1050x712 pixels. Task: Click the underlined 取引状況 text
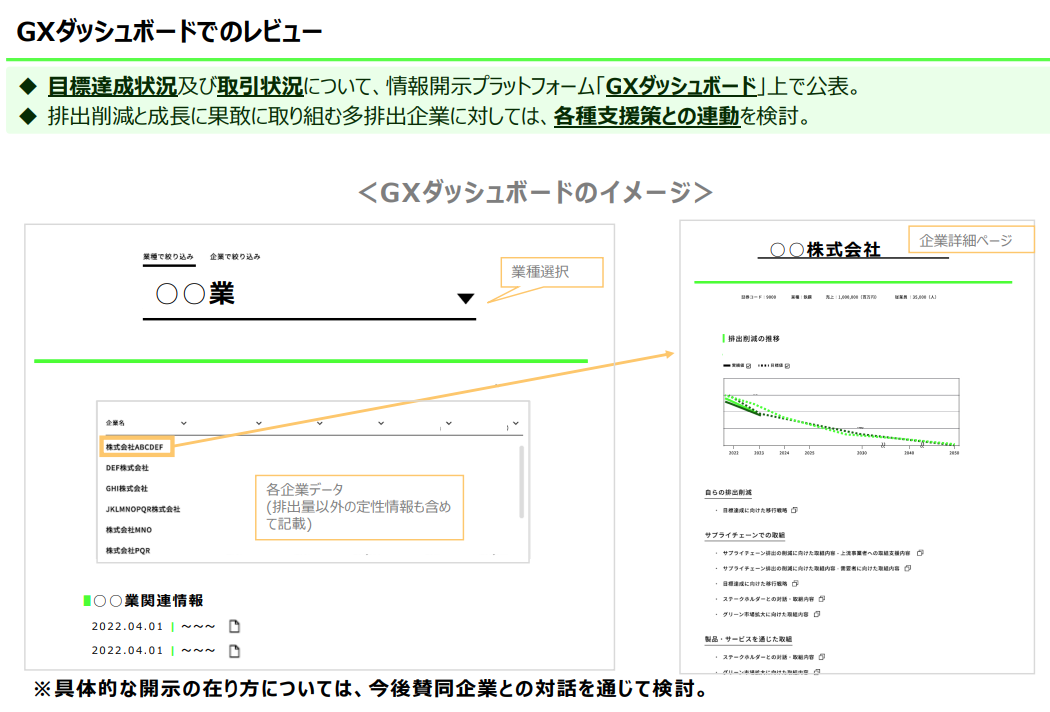[260, 86]
